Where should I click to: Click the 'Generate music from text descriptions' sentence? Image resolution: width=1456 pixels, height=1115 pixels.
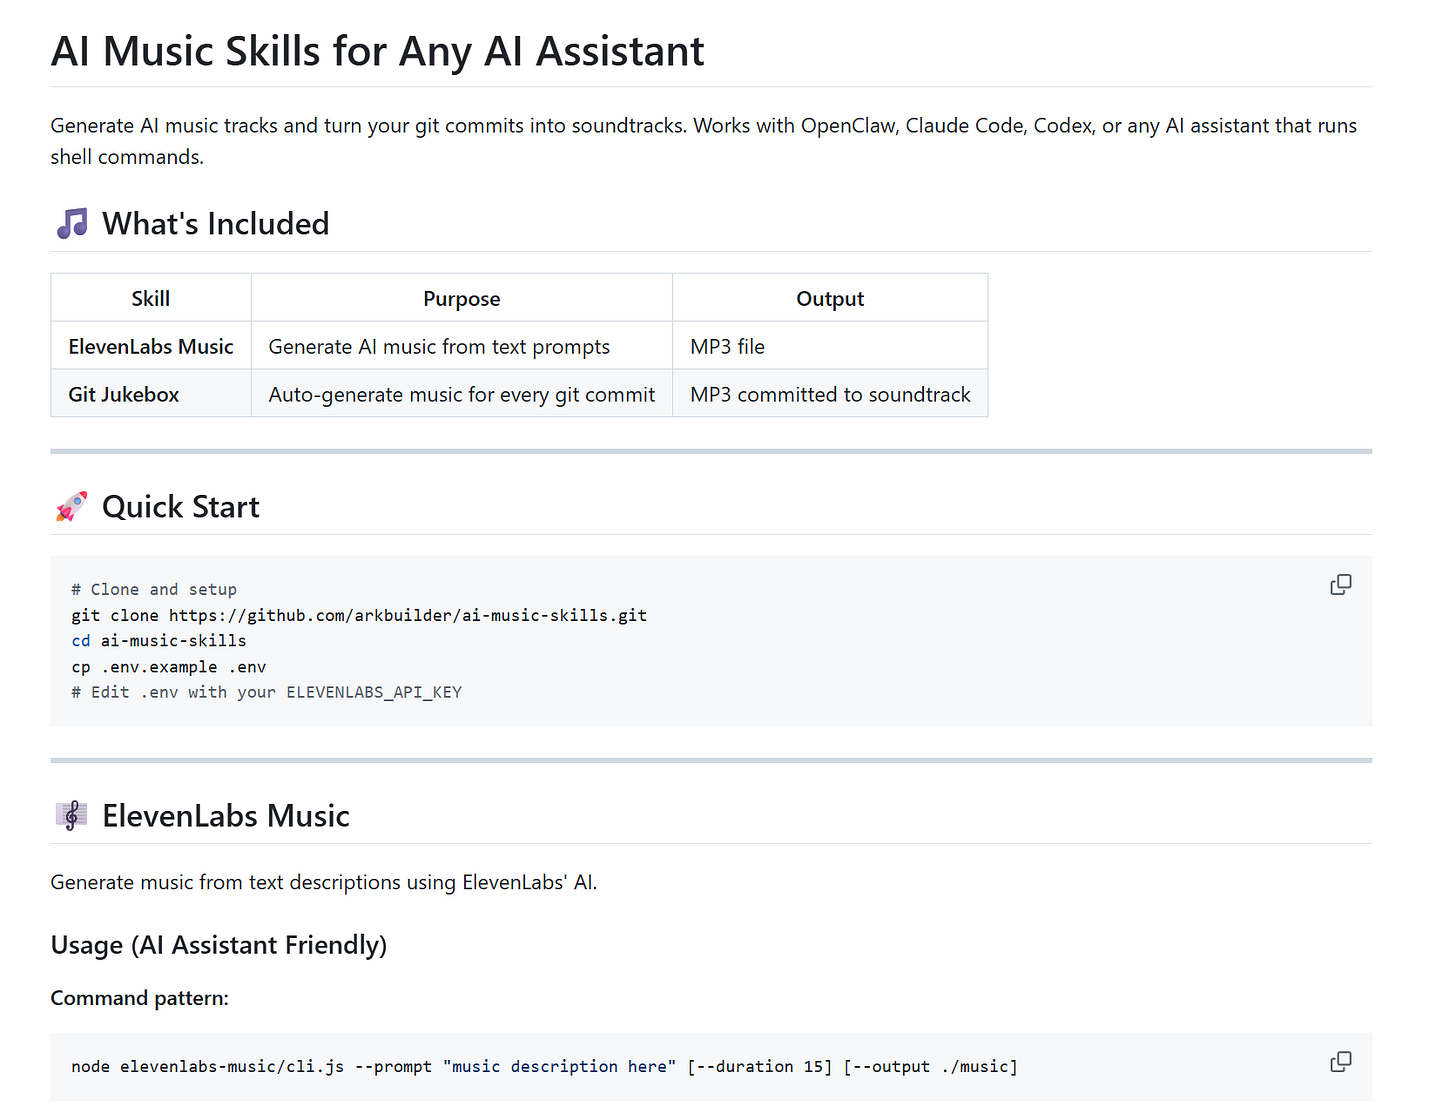pyautogui.click(x=324, y=882)
